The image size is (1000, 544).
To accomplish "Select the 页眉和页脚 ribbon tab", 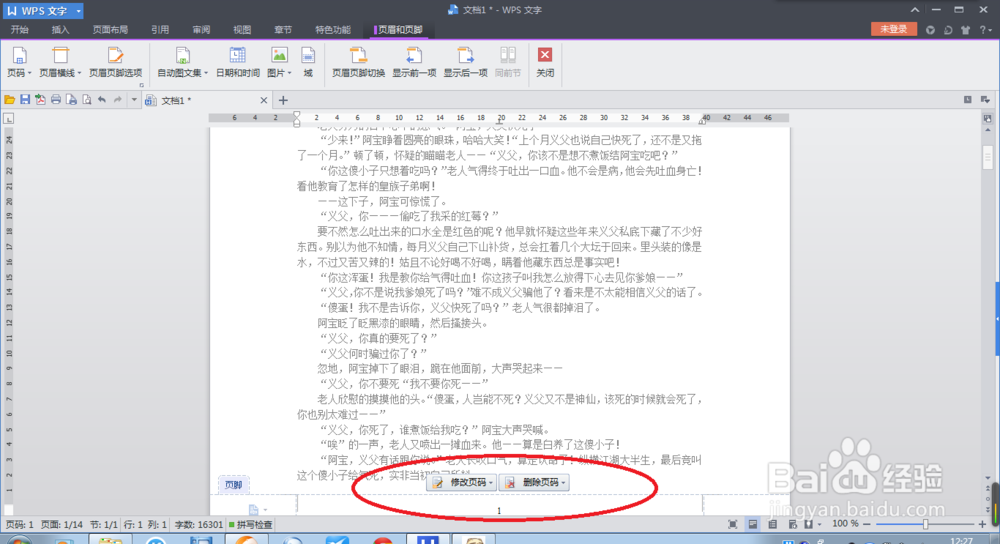I will (399, 30).
